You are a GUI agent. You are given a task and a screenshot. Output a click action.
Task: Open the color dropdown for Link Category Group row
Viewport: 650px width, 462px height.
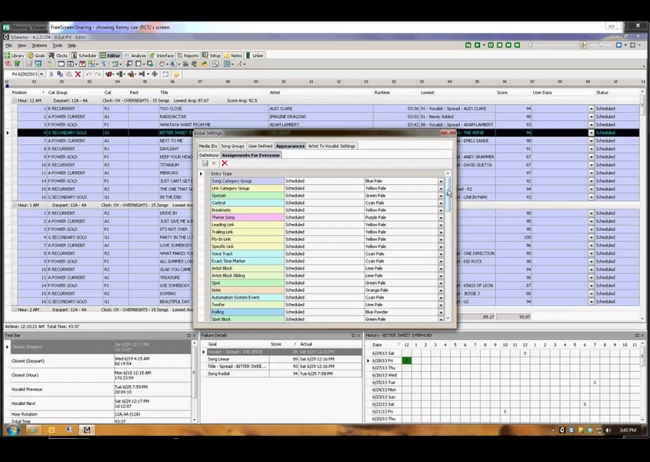(x=441, y=188)
